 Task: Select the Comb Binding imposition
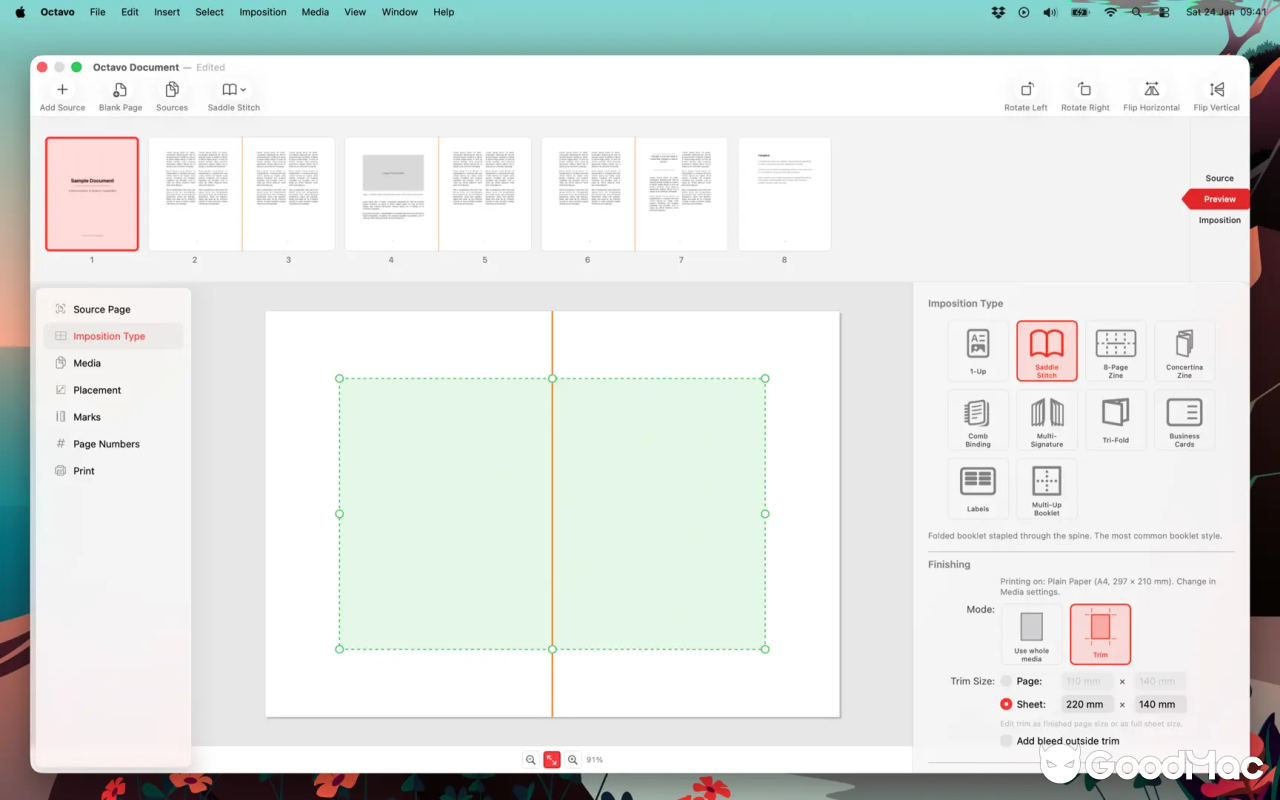(978, 419)
